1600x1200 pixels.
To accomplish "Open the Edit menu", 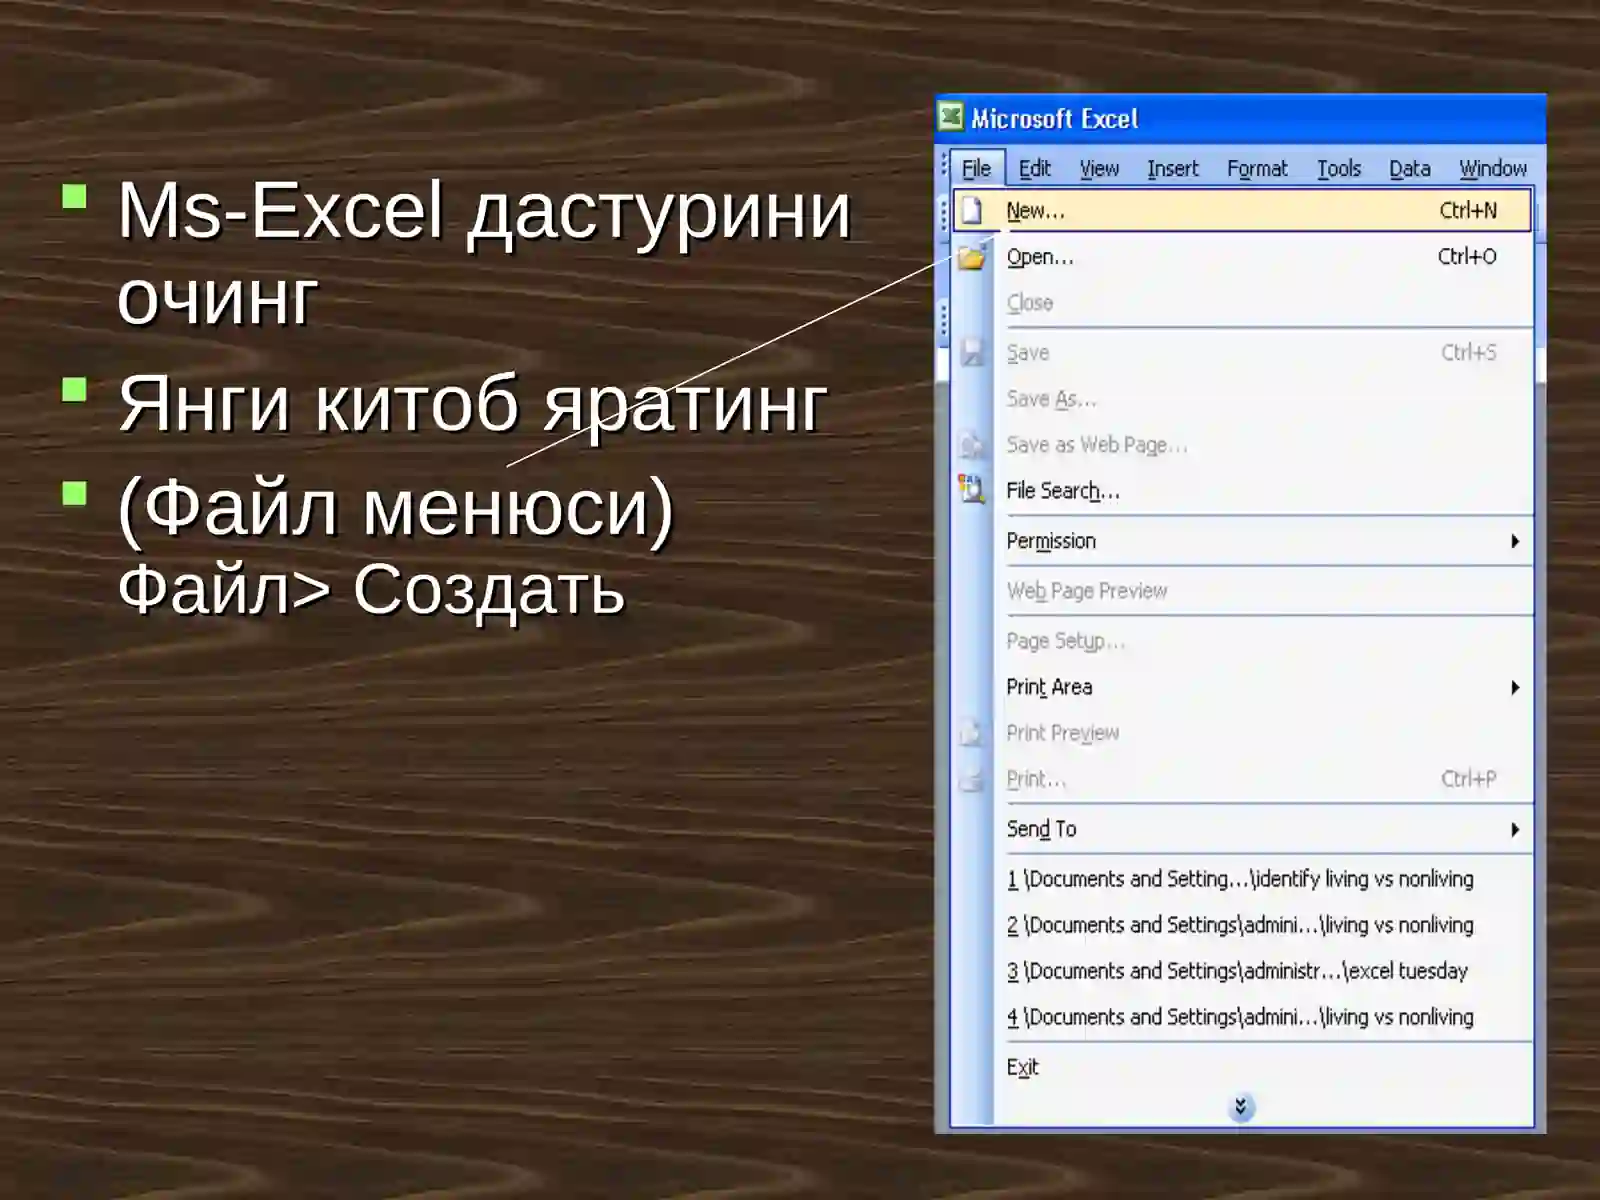I will point(1035,168).
